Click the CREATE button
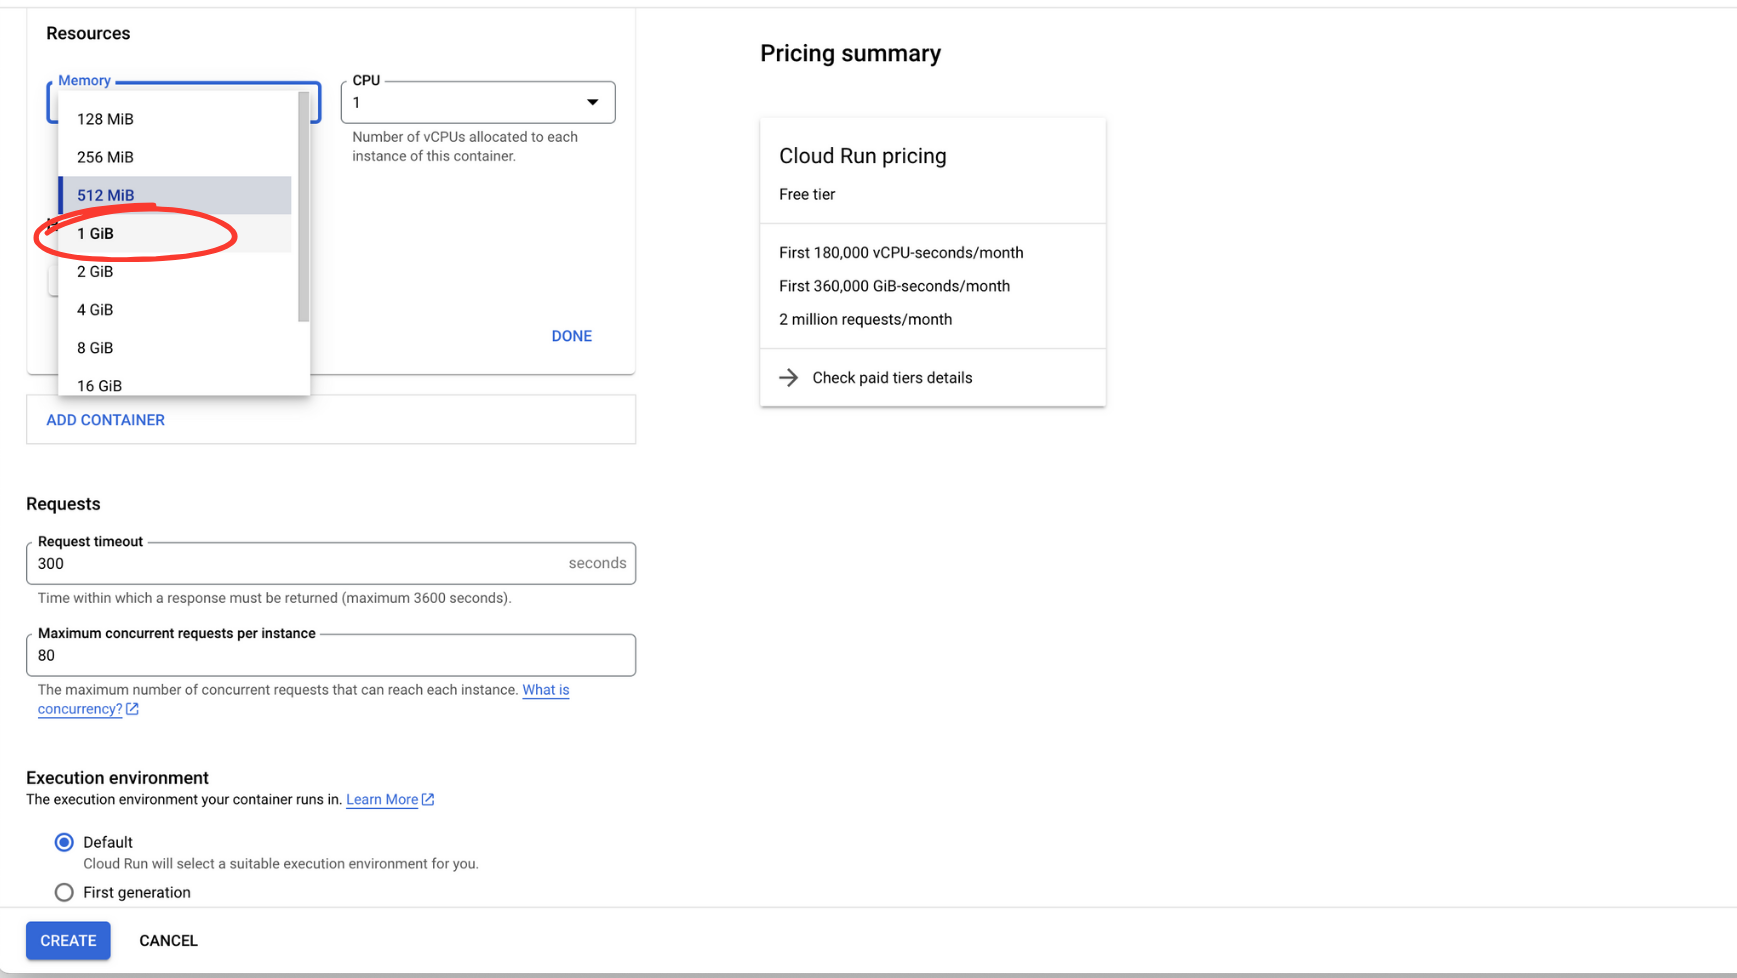Image resolution: width=1737 pixels, height=978 pixels. click(67, 940)
